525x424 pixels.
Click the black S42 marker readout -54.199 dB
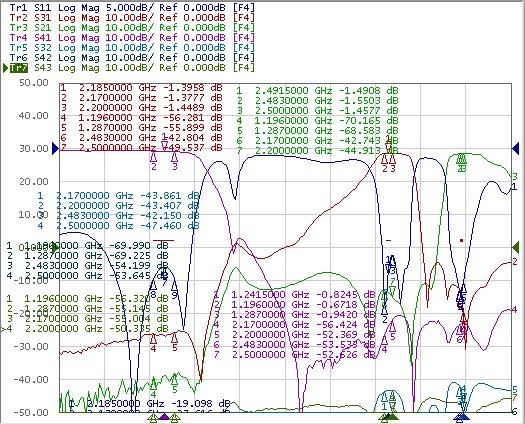139,266
